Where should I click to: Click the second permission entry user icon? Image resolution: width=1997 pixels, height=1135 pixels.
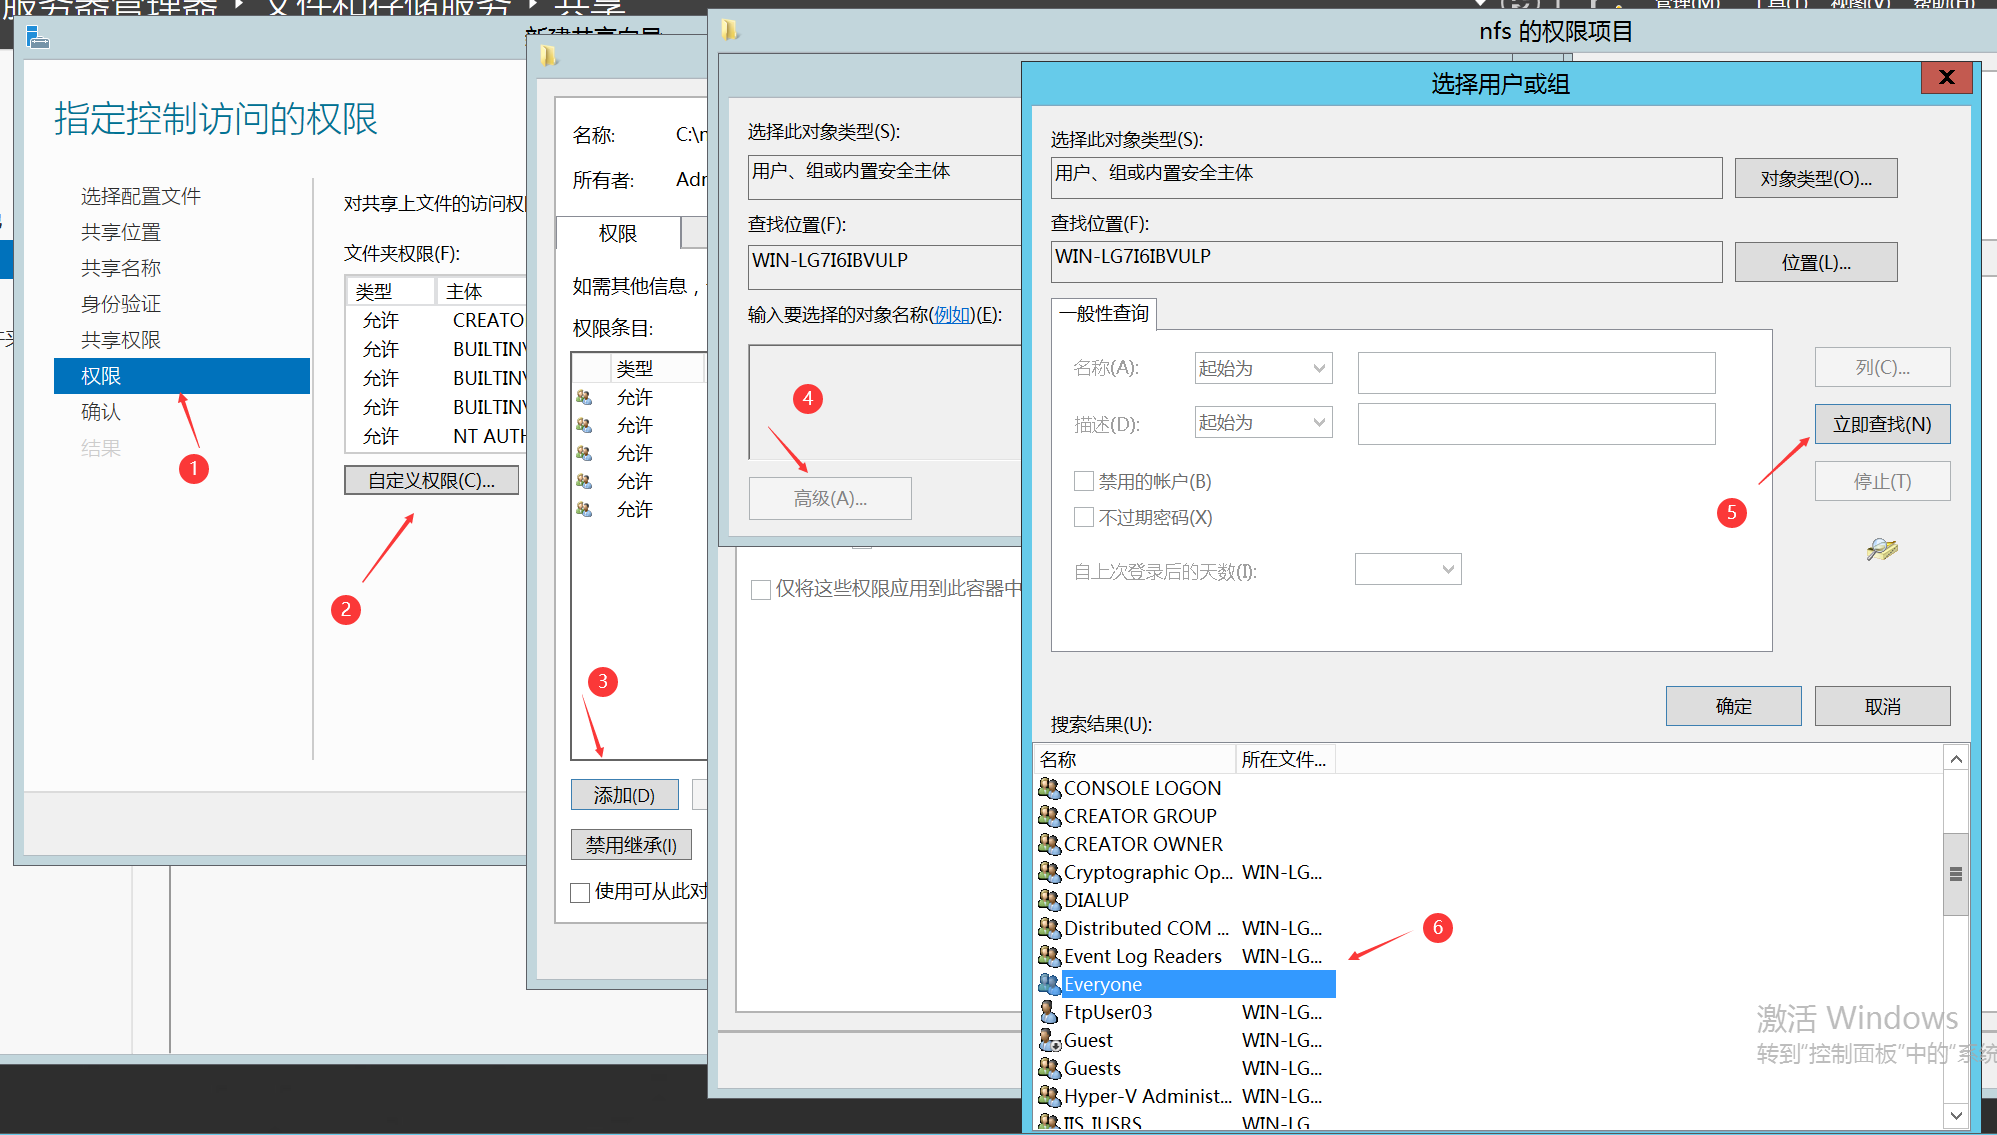[x=585, y=426]
